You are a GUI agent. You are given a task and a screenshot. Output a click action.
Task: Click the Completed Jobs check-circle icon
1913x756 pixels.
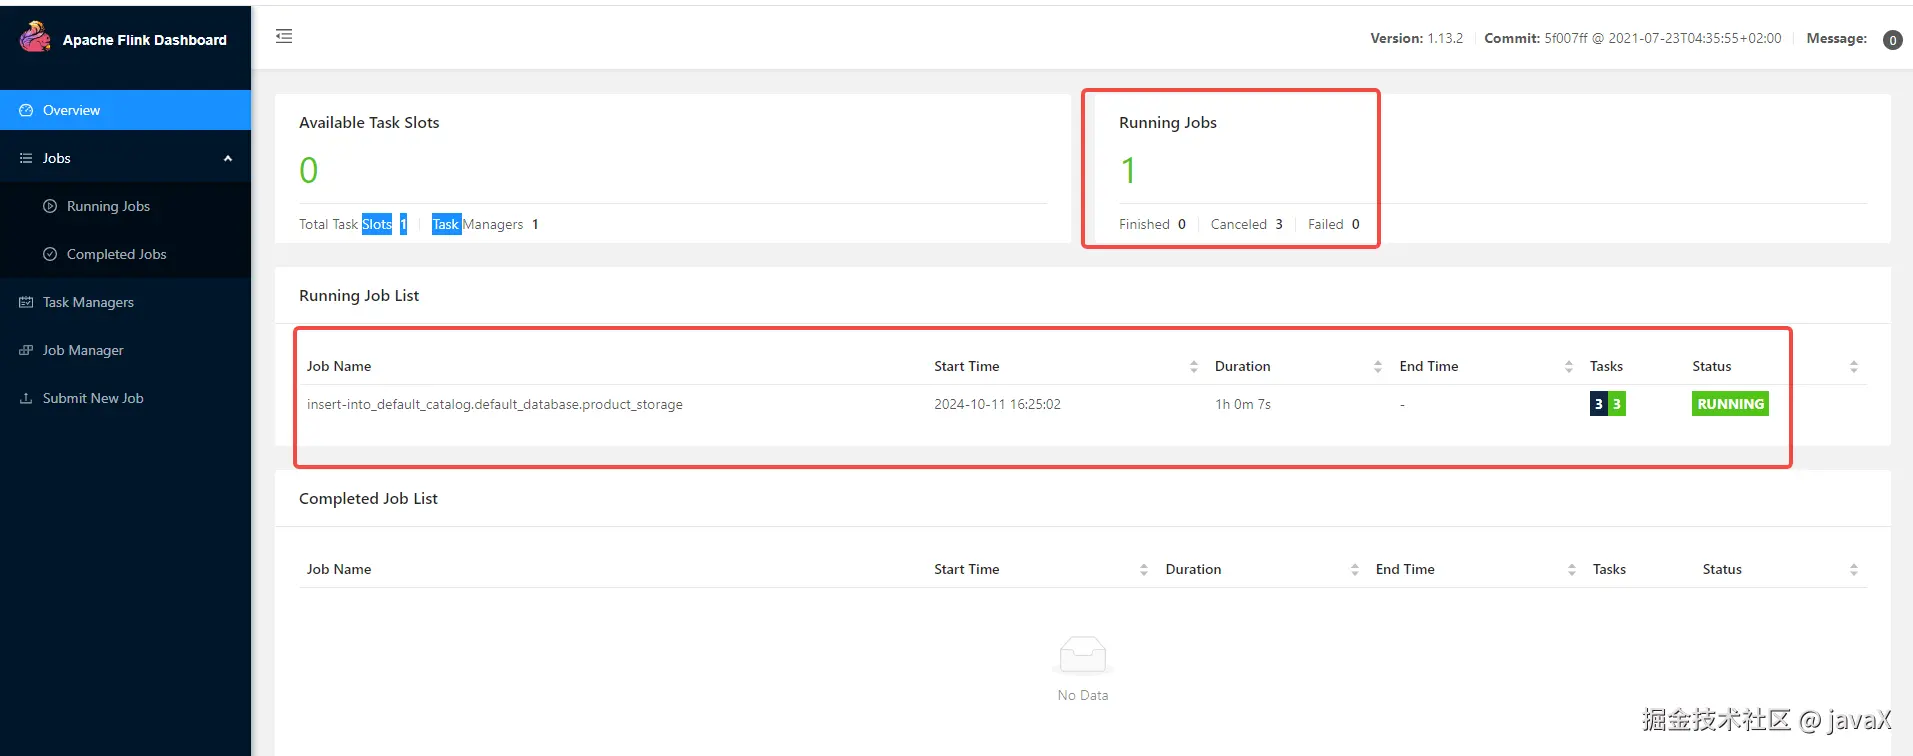(x=50, y=254)
